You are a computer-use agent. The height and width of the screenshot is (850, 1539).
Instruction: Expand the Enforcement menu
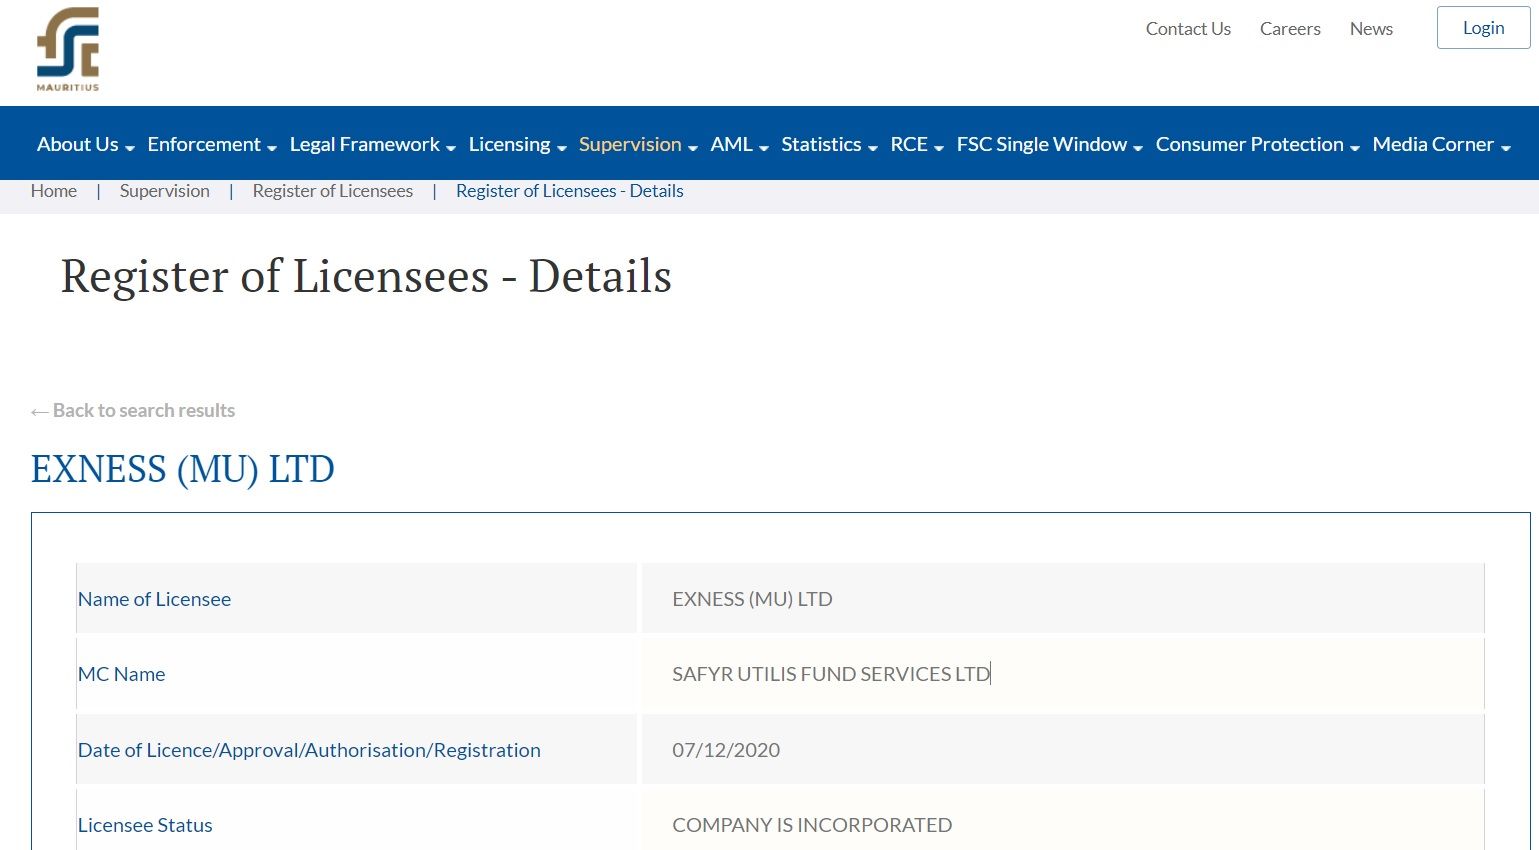point(212,144)
